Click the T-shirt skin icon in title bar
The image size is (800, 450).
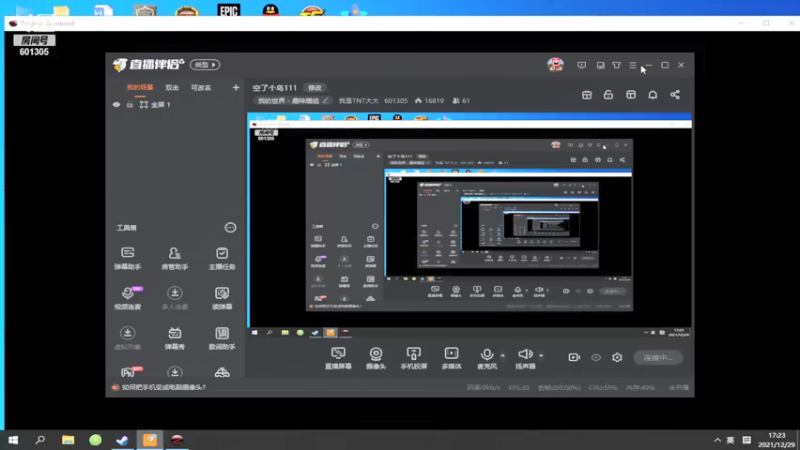click(617, 65)
